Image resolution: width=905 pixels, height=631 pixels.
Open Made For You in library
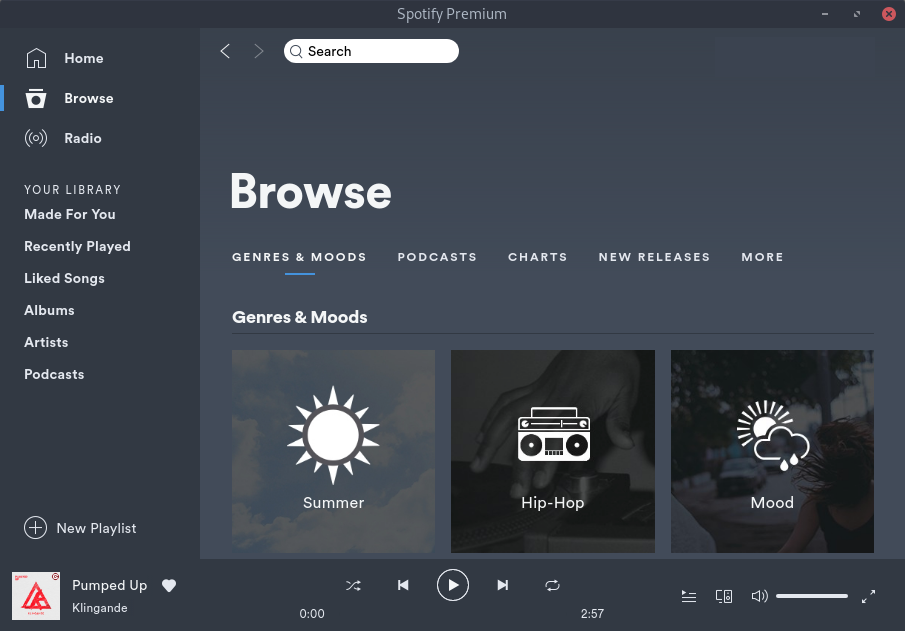[70, 214]
